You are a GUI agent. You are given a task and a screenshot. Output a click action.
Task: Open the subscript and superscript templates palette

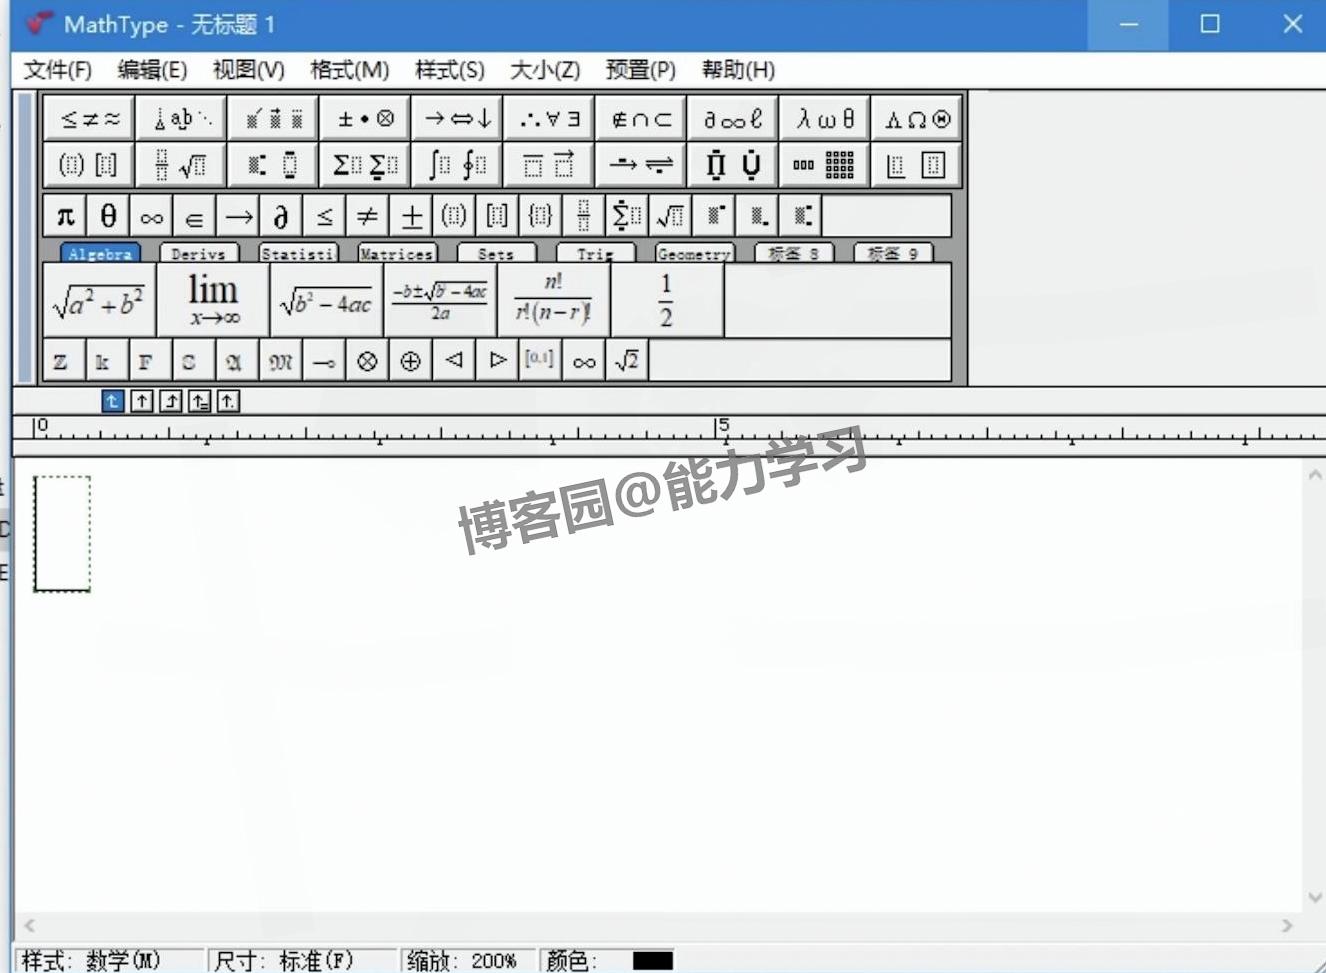point(274,165)
